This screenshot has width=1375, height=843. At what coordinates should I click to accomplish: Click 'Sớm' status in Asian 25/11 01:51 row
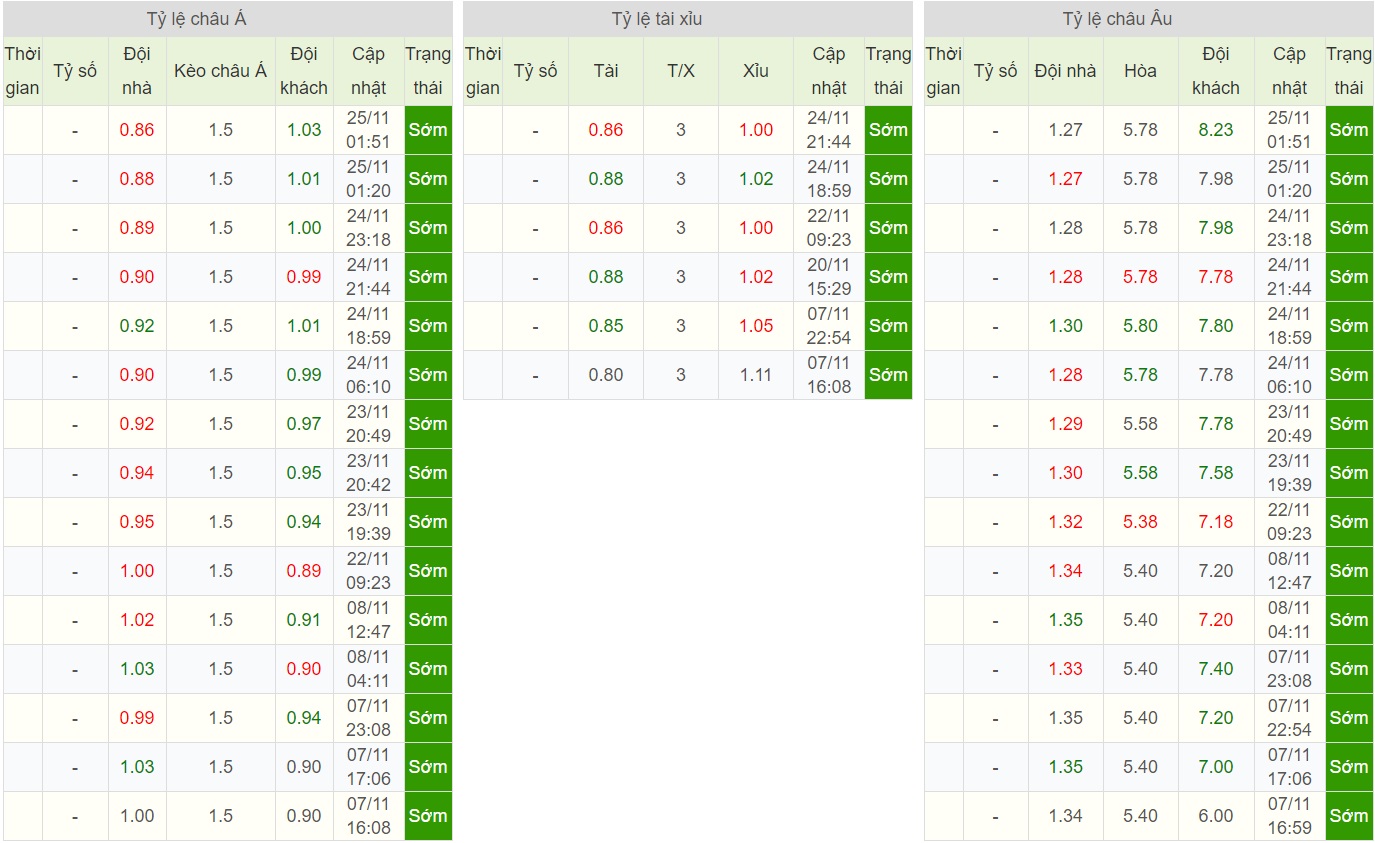(x=428, y=130)
